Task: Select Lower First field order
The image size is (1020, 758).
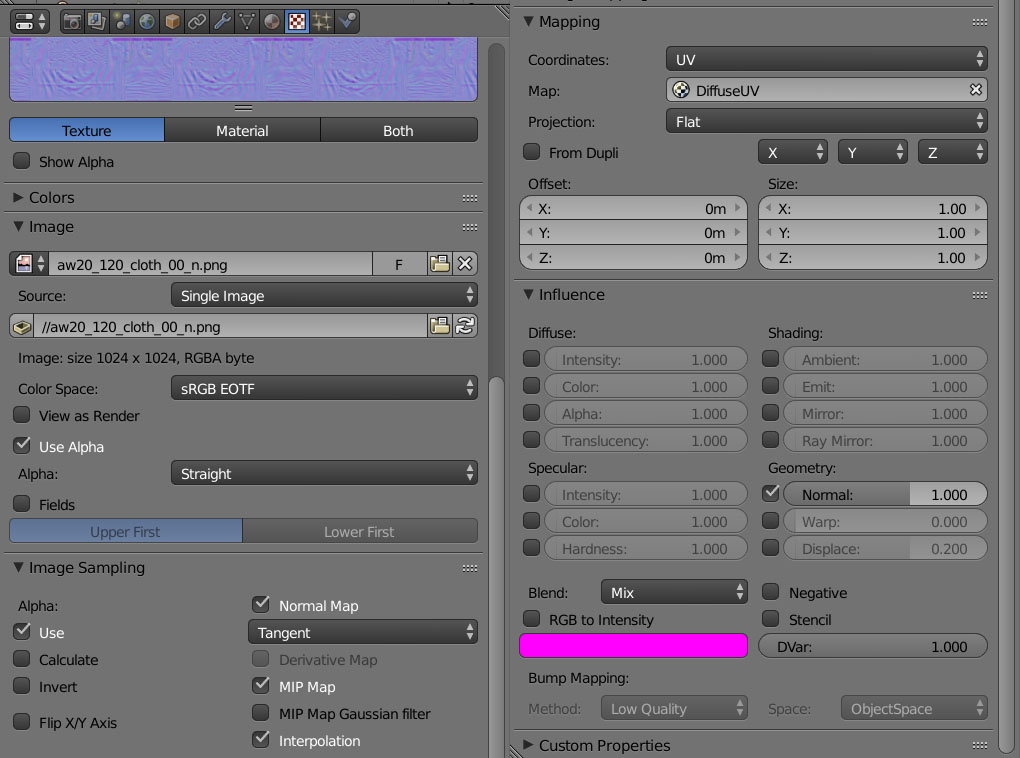Action: pos(360,531)
